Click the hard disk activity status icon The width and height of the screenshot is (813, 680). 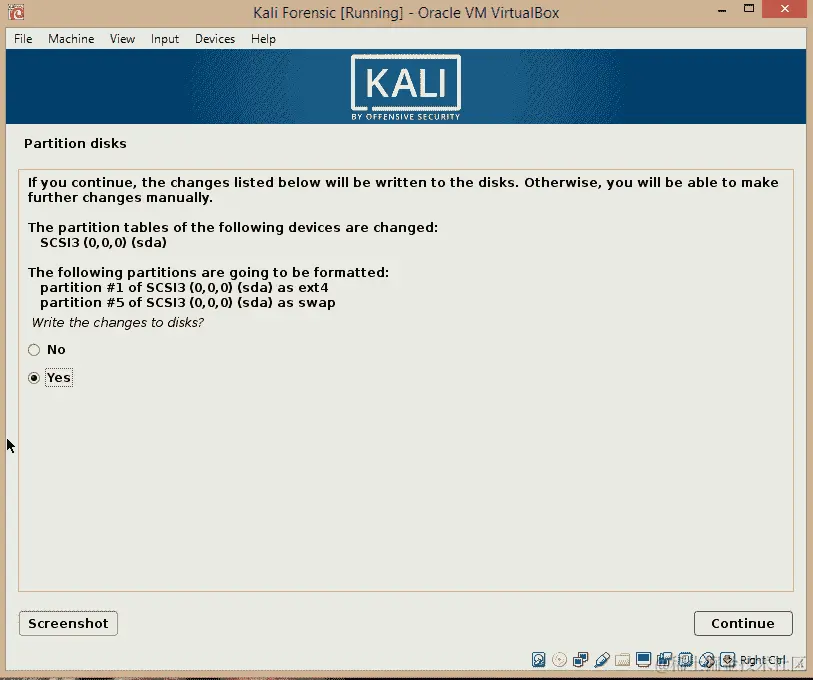tap(539, 660)
